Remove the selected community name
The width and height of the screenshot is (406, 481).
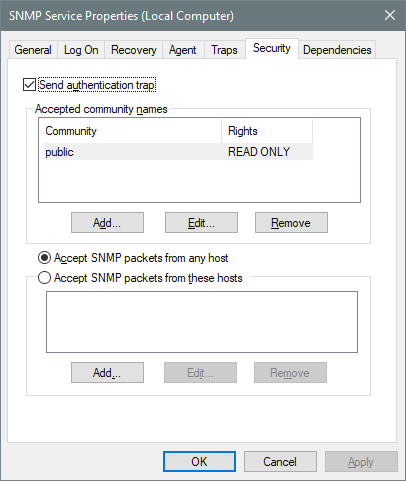point(291,222)
